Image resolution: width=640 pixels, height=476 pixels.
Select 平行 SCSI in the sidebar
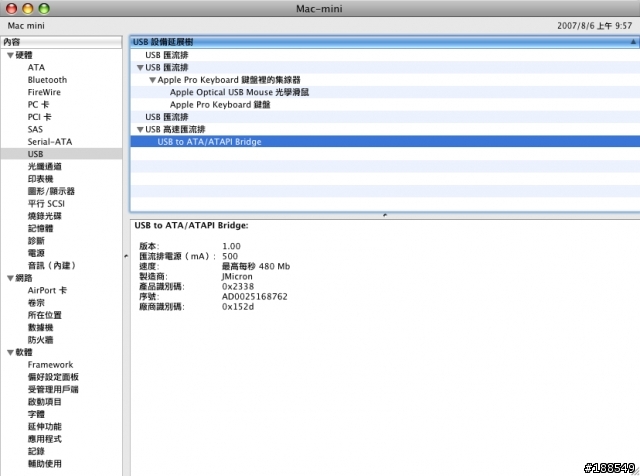(x=46, y=204)
